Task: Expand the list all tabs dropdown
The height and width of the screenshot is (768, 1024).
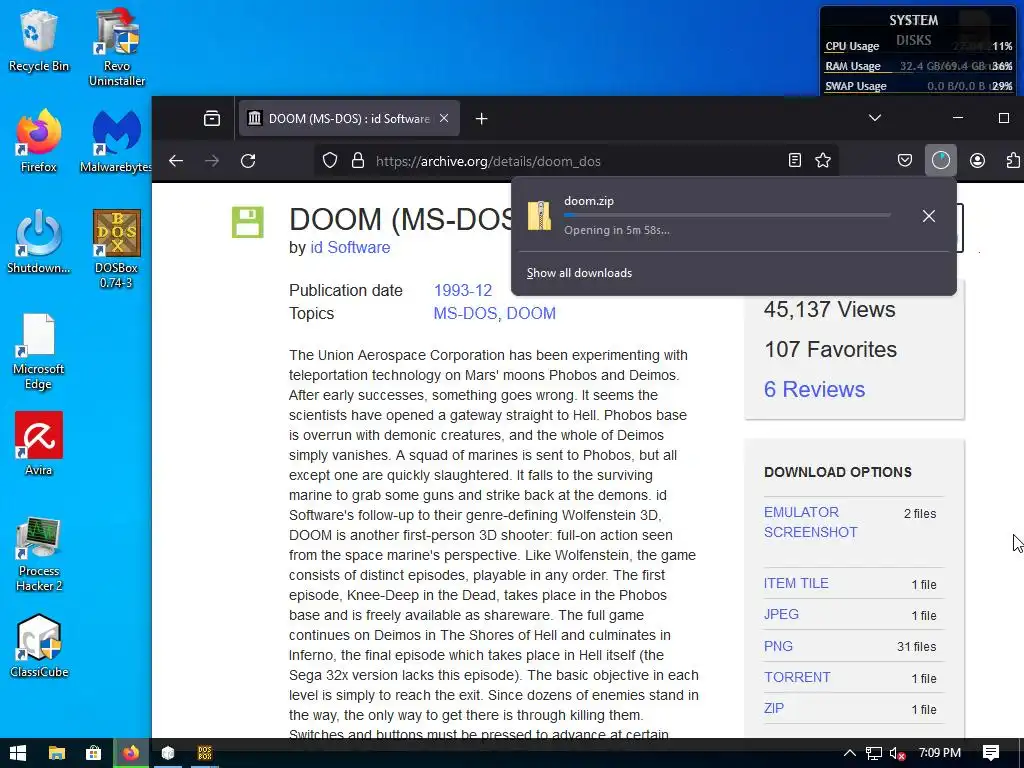Action: [x=875, y=118]
